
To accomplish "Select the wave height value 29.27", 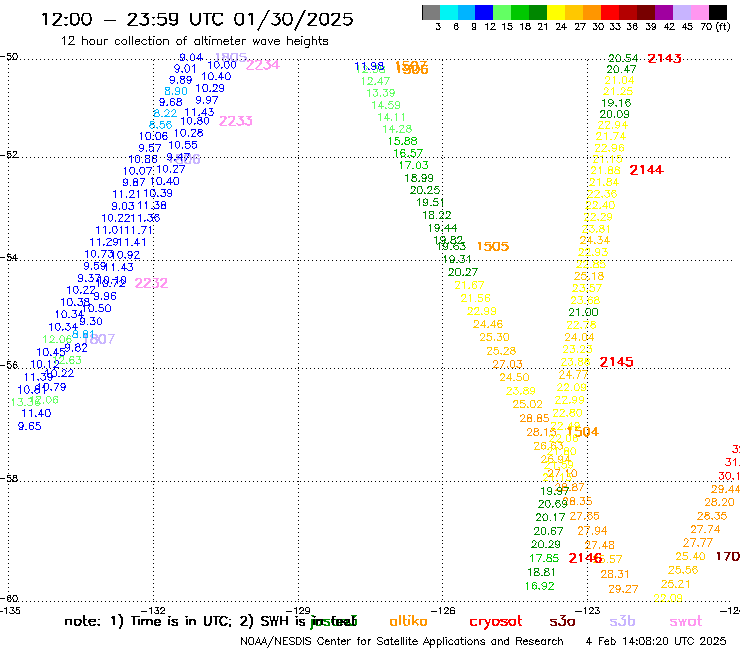I will click(x=623, y=589).
